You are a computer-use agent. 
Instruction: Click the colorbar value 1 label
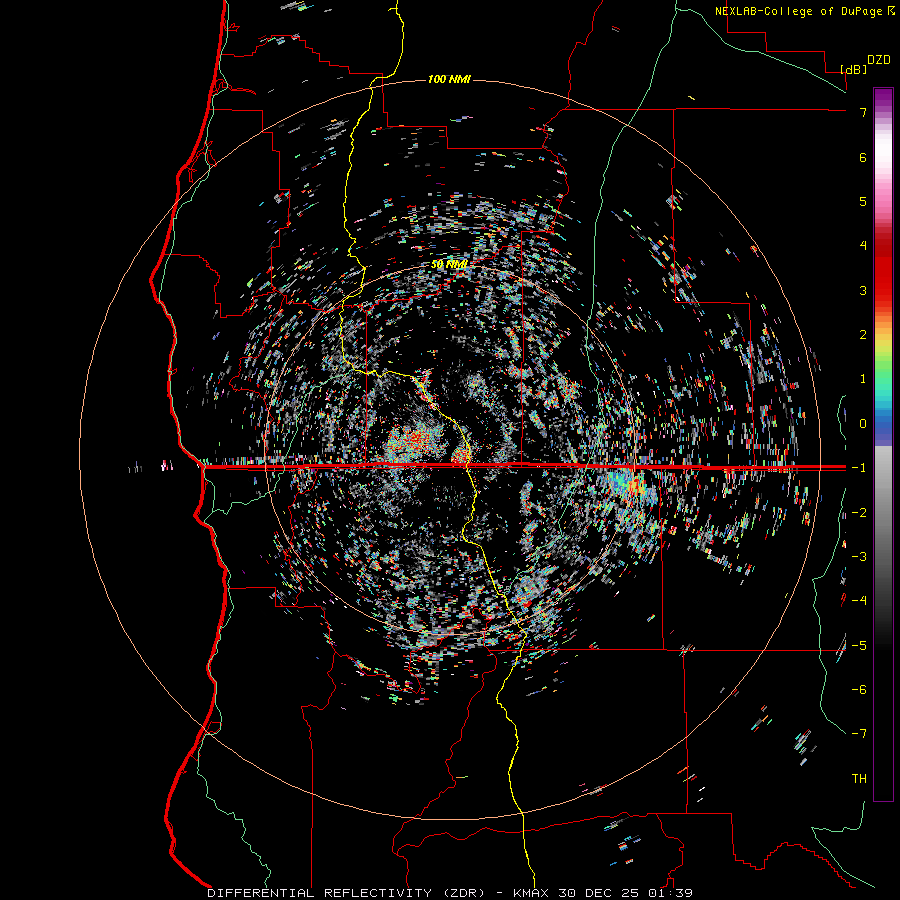pos(863,379)
